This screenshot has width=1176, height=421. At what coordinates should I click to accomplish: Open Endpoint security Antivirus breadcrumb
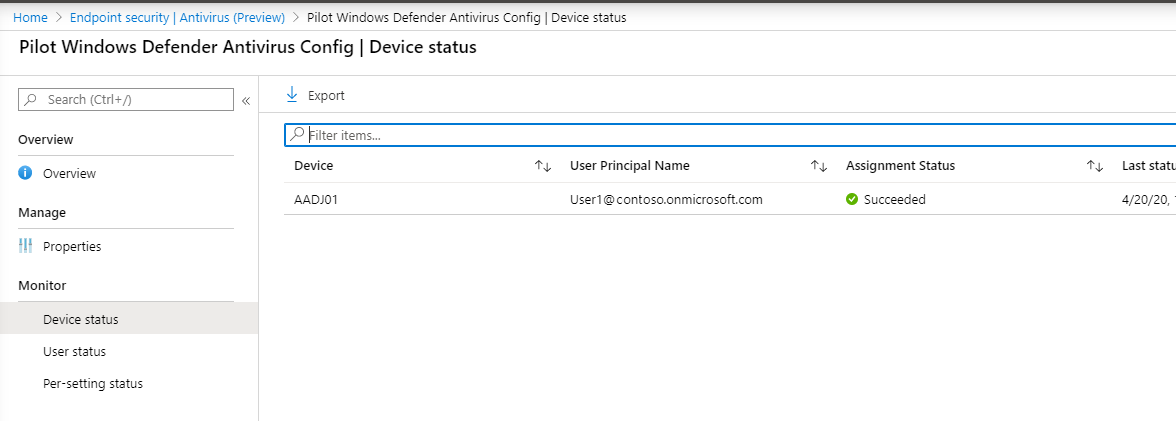pos(177,18)
